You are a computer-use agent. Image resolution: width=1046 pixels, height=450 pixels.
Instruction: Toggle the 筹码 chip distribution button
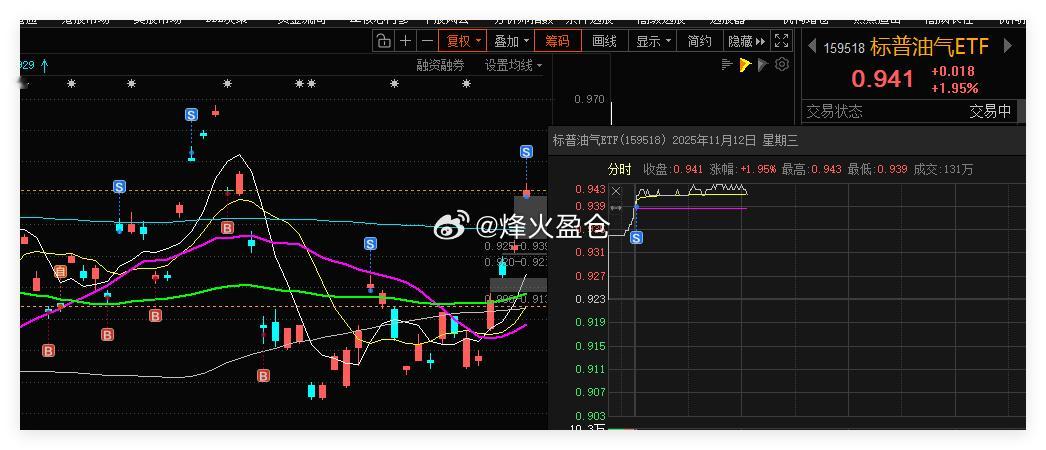[x=558, y=41]
